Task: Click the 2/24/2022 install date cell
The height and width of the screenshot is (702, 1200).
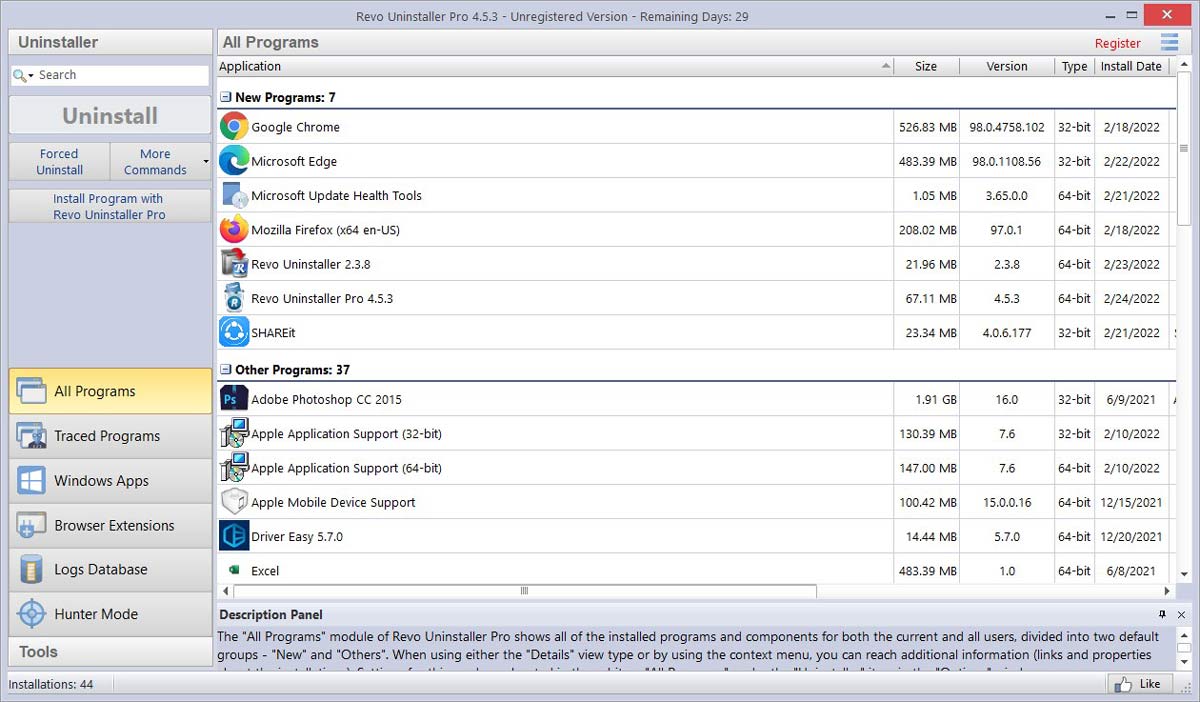Action: coord(1131,298)
